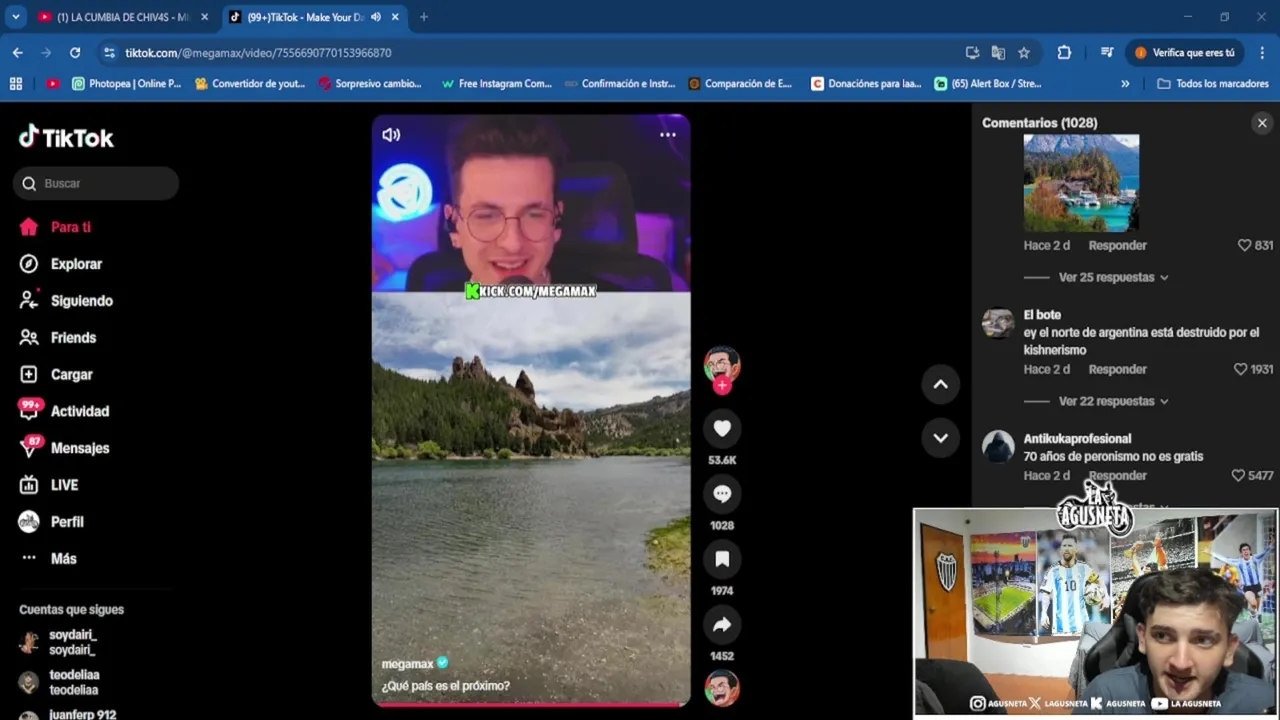Like the El bote comment
The width and height of the screenshot is (1280, 720).
[1240, 369]
